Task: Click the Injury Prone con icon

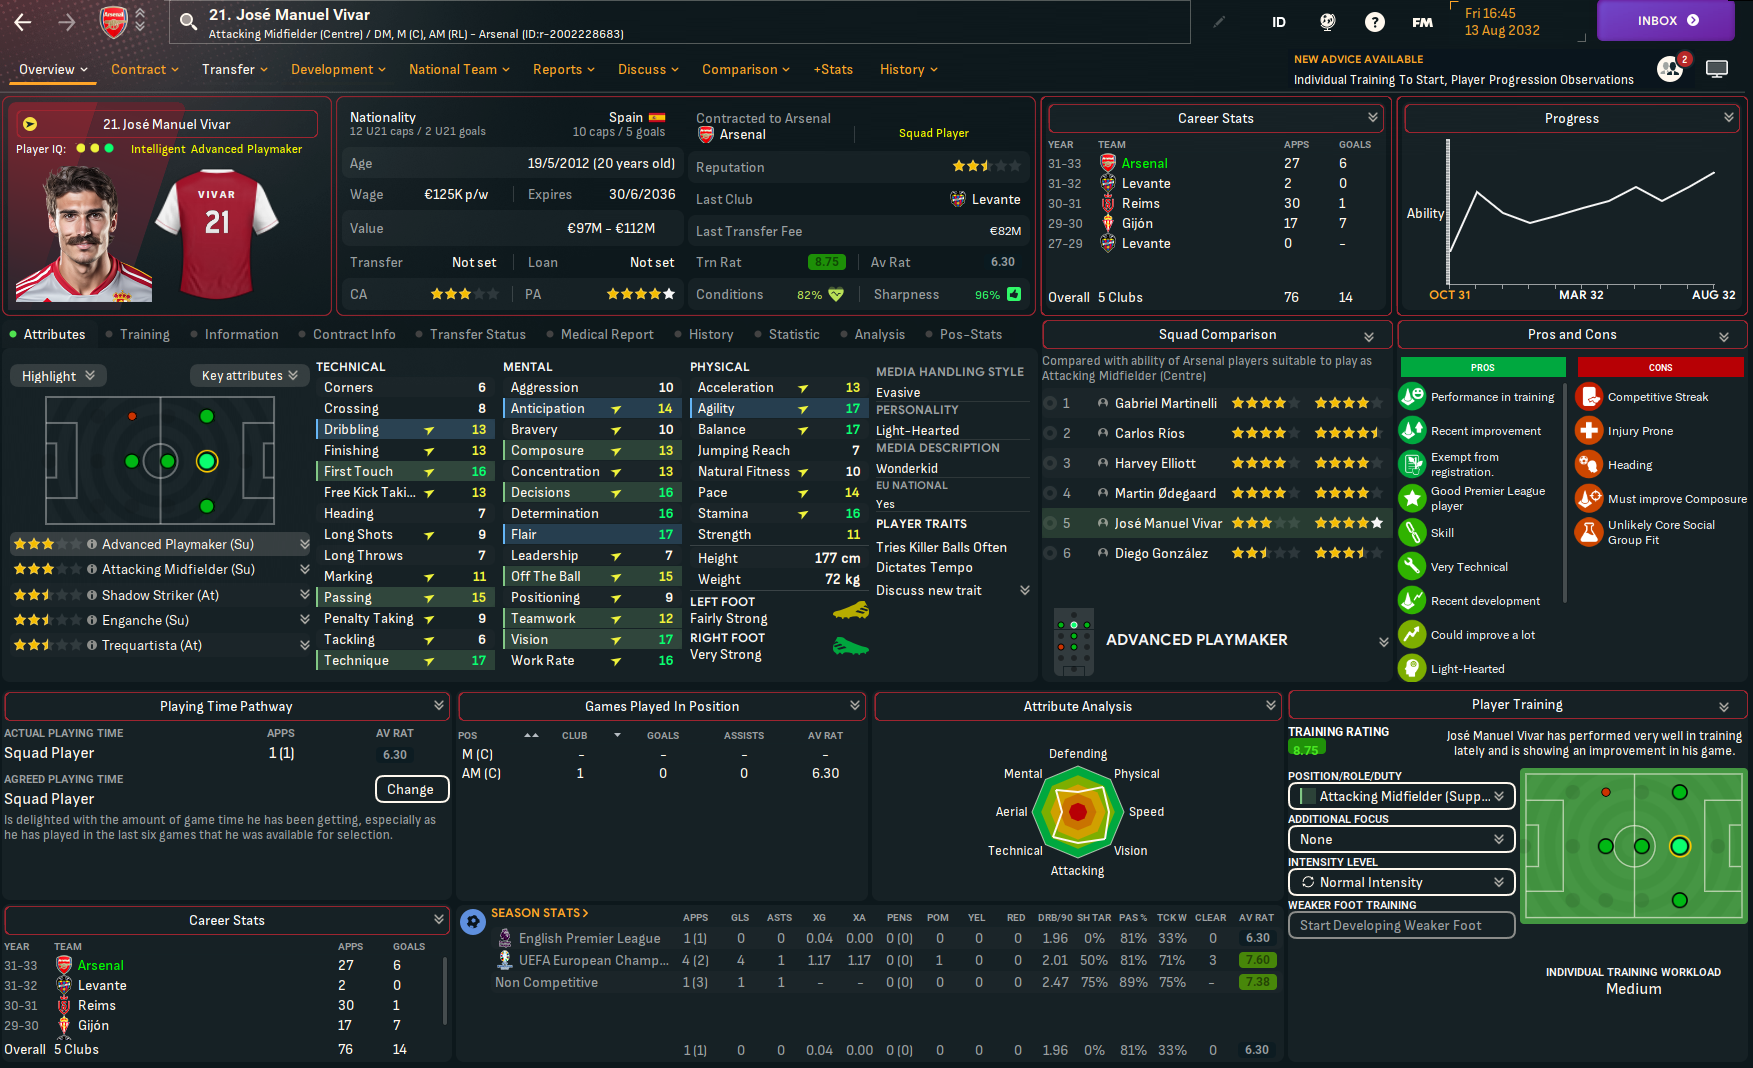Action: point(1589,431)
